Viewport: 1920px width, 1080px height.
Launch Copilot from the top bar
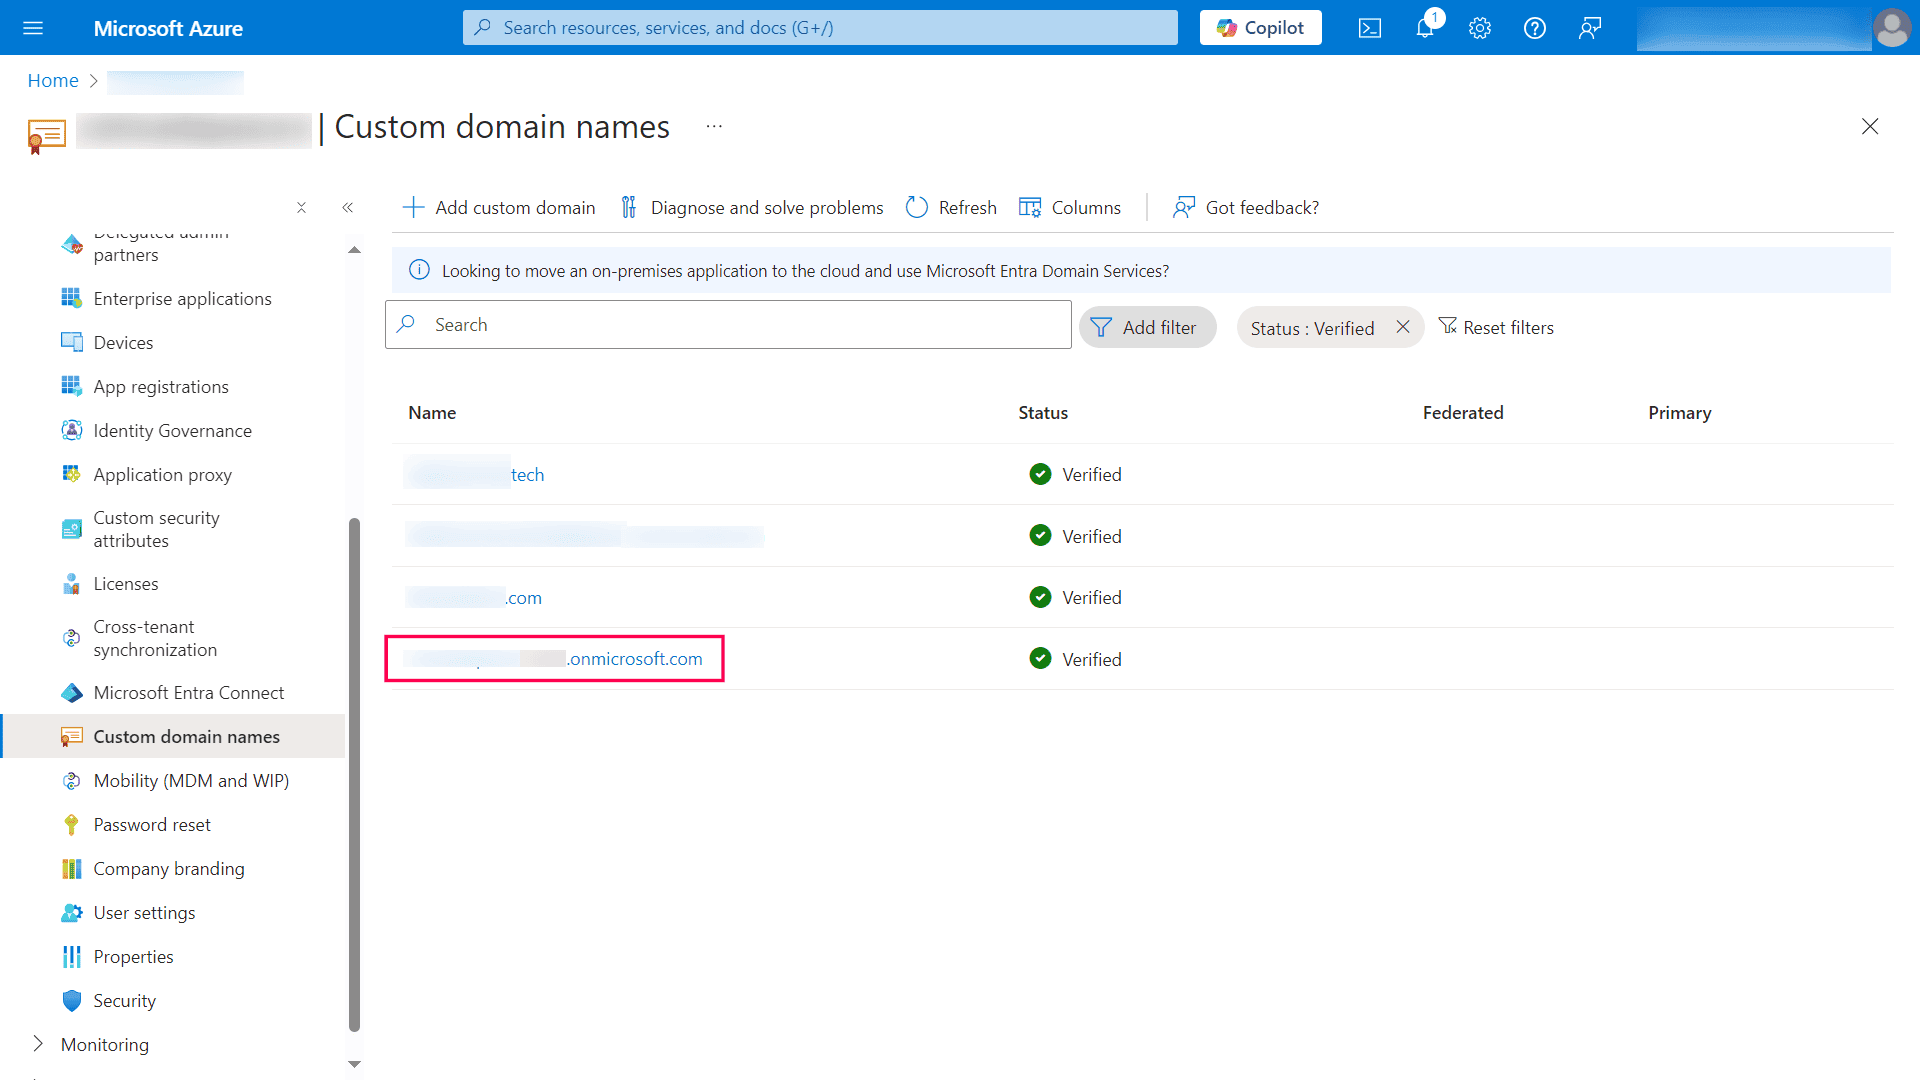[1259, 27]
